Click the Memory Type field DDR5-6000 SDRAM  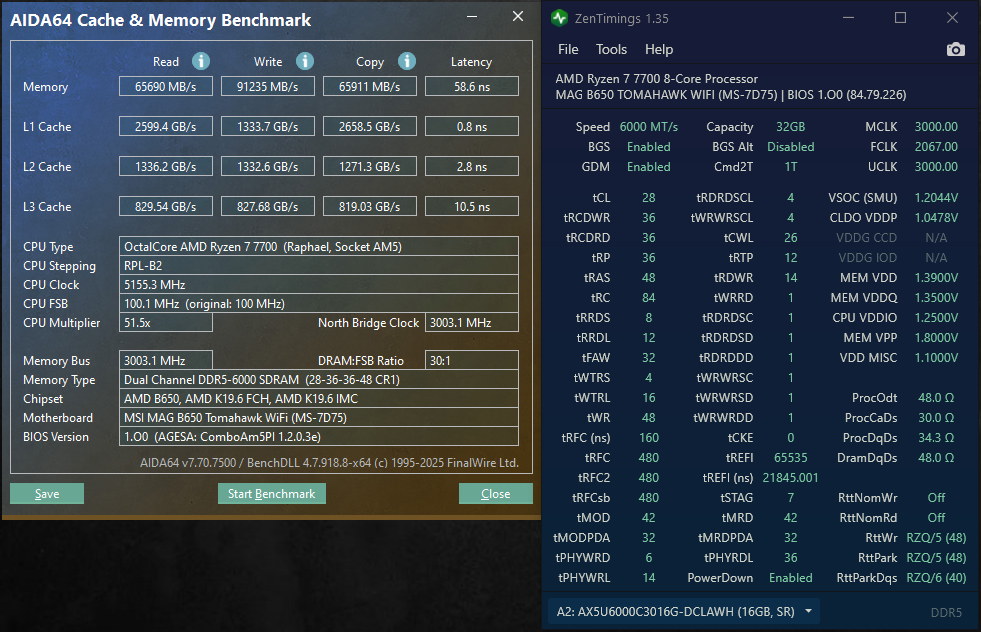click(318, 379)
